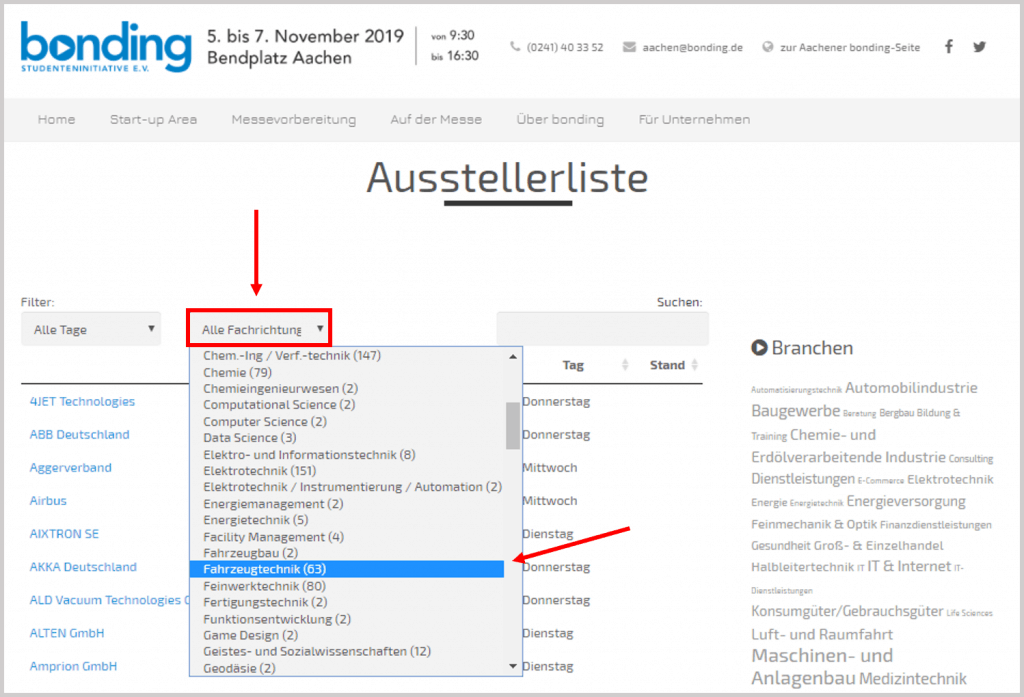
Task: Select Game Design (2) option
Action: pos(250,635)
